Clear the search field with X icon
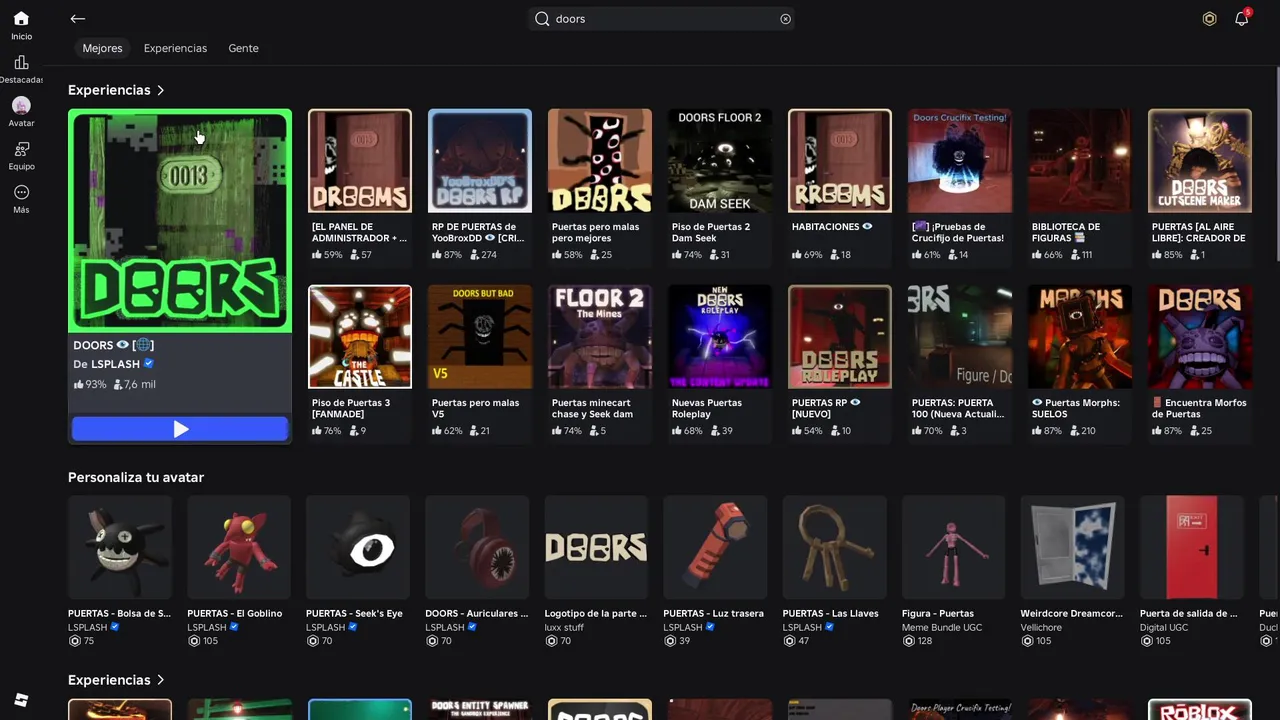 coord(785,19)
